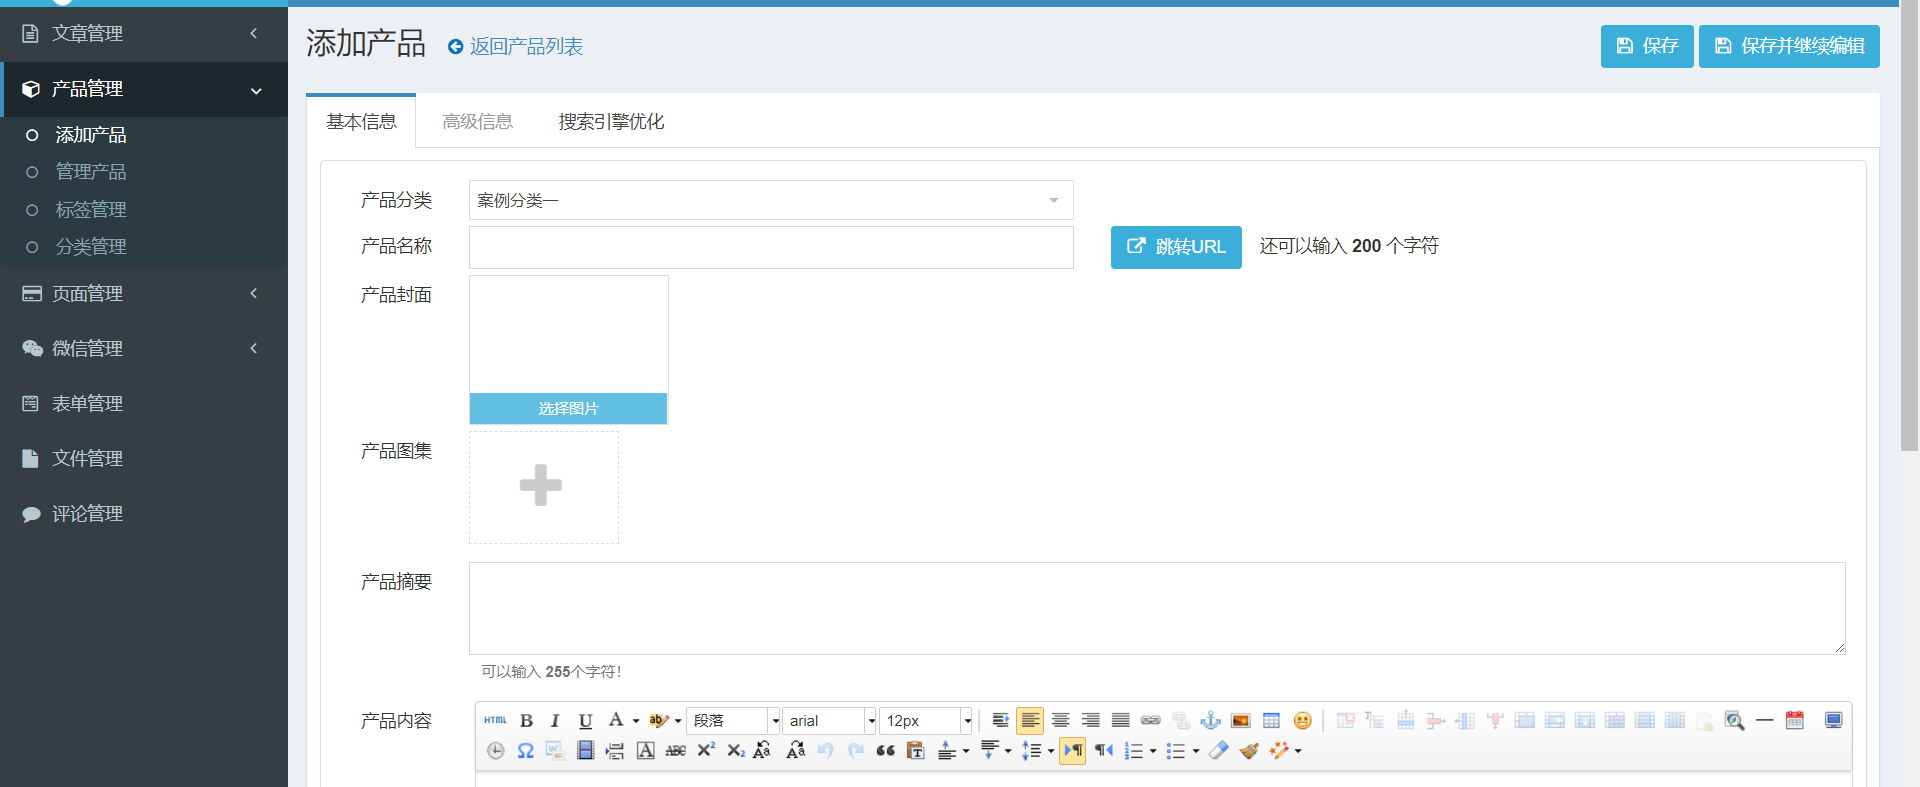This screenshot has height=787, width=1920.
Task: Open the font color dropdown arrow
Action: (x=636, y=721)
